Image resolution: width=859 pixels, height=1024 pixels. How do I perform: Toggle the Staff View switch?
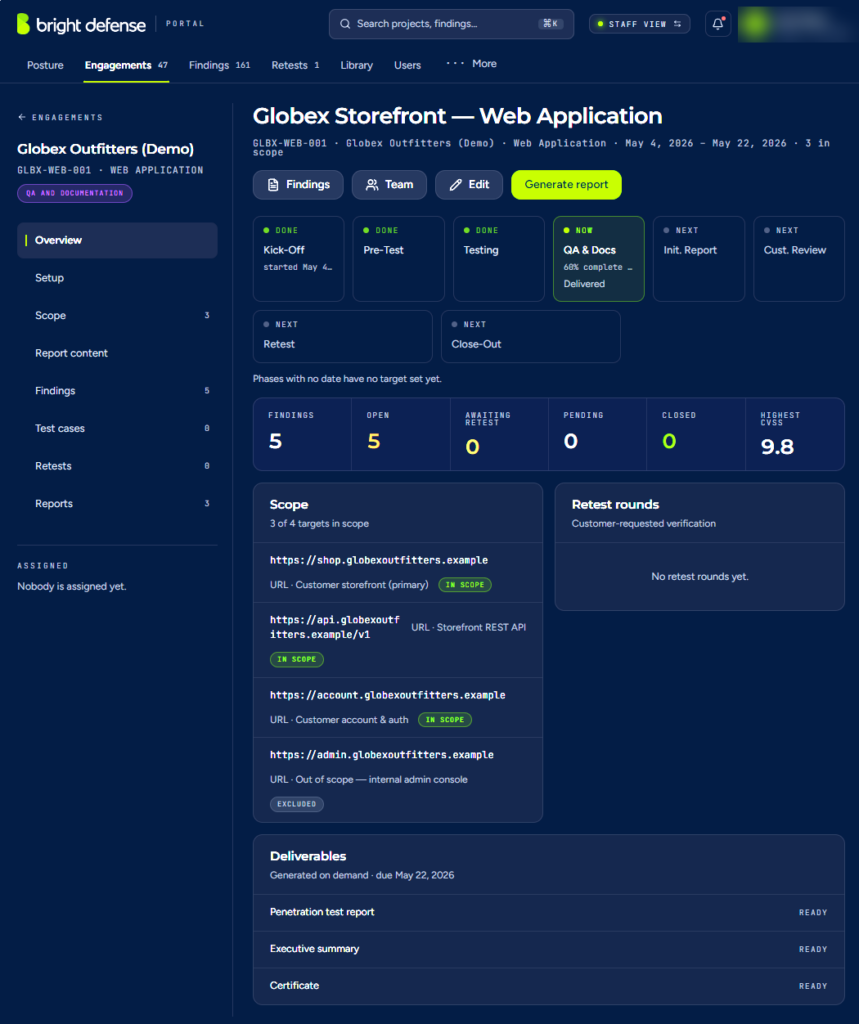pos(640,24)
